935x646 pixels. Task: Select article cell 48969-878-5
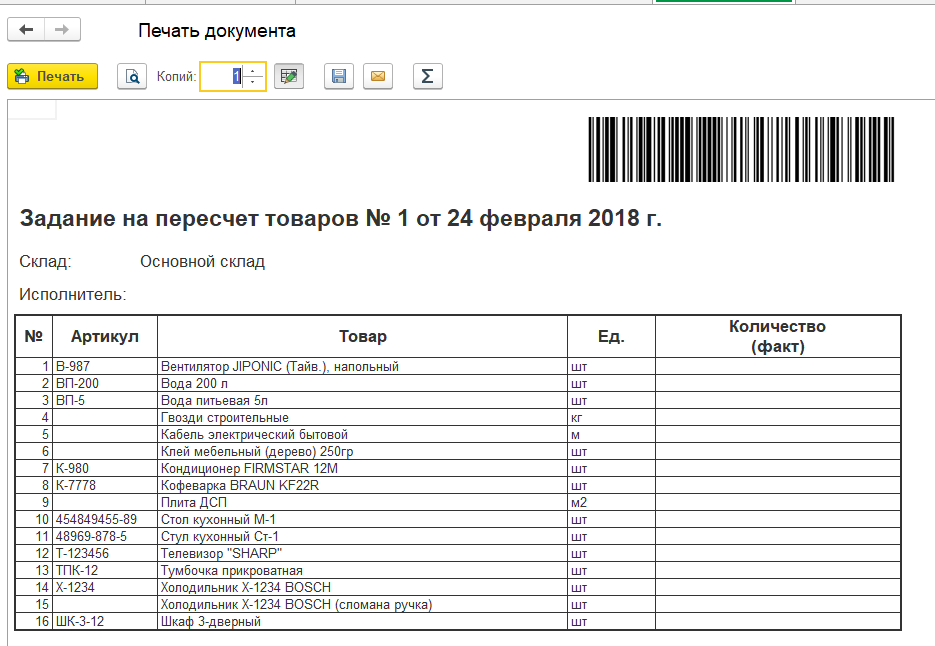coord(105,536)
